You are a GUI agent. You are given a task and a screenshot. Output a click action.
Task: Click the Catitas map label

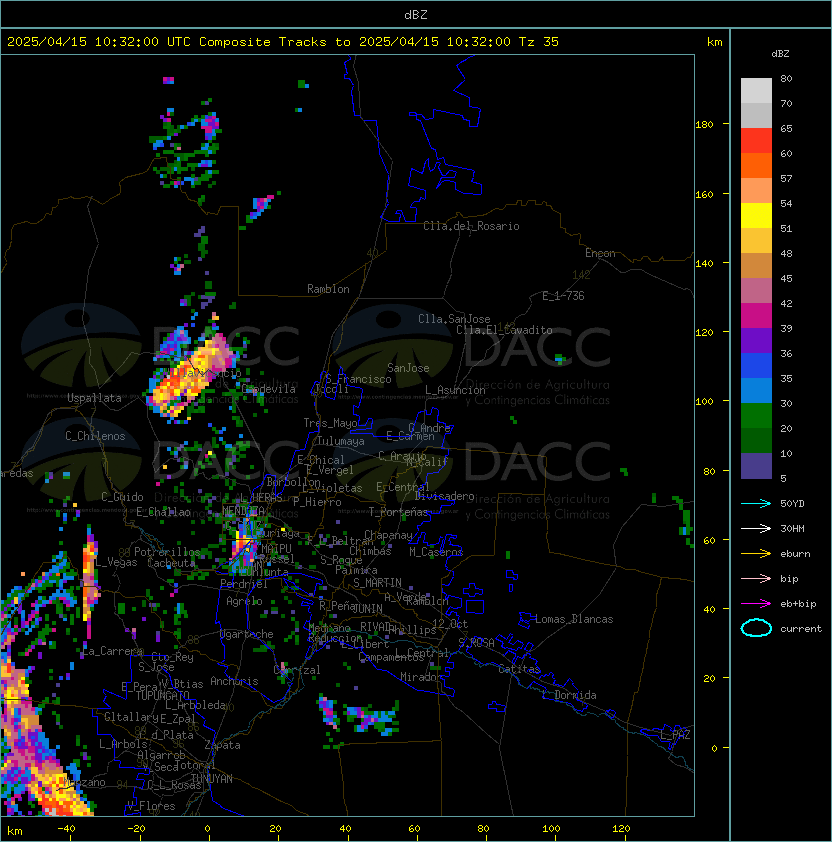[519, 669]
